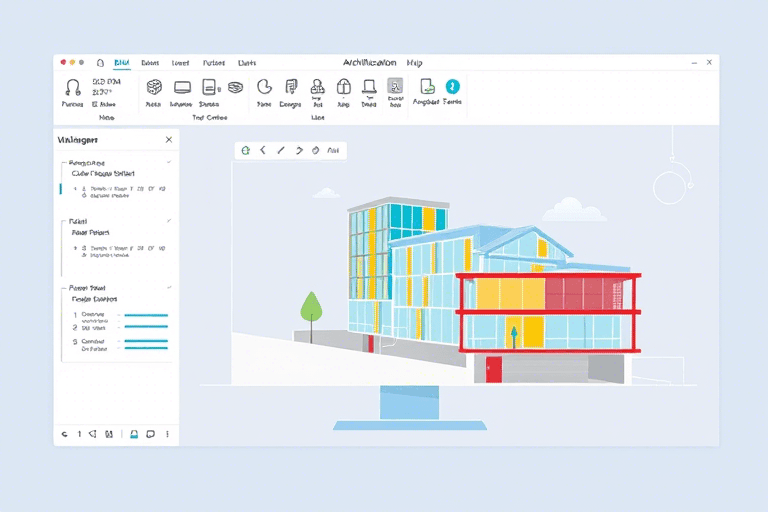Click the pie chart icon in the ribbon
The height and width of the screenshot is (512, 768).
coord(264,87)
